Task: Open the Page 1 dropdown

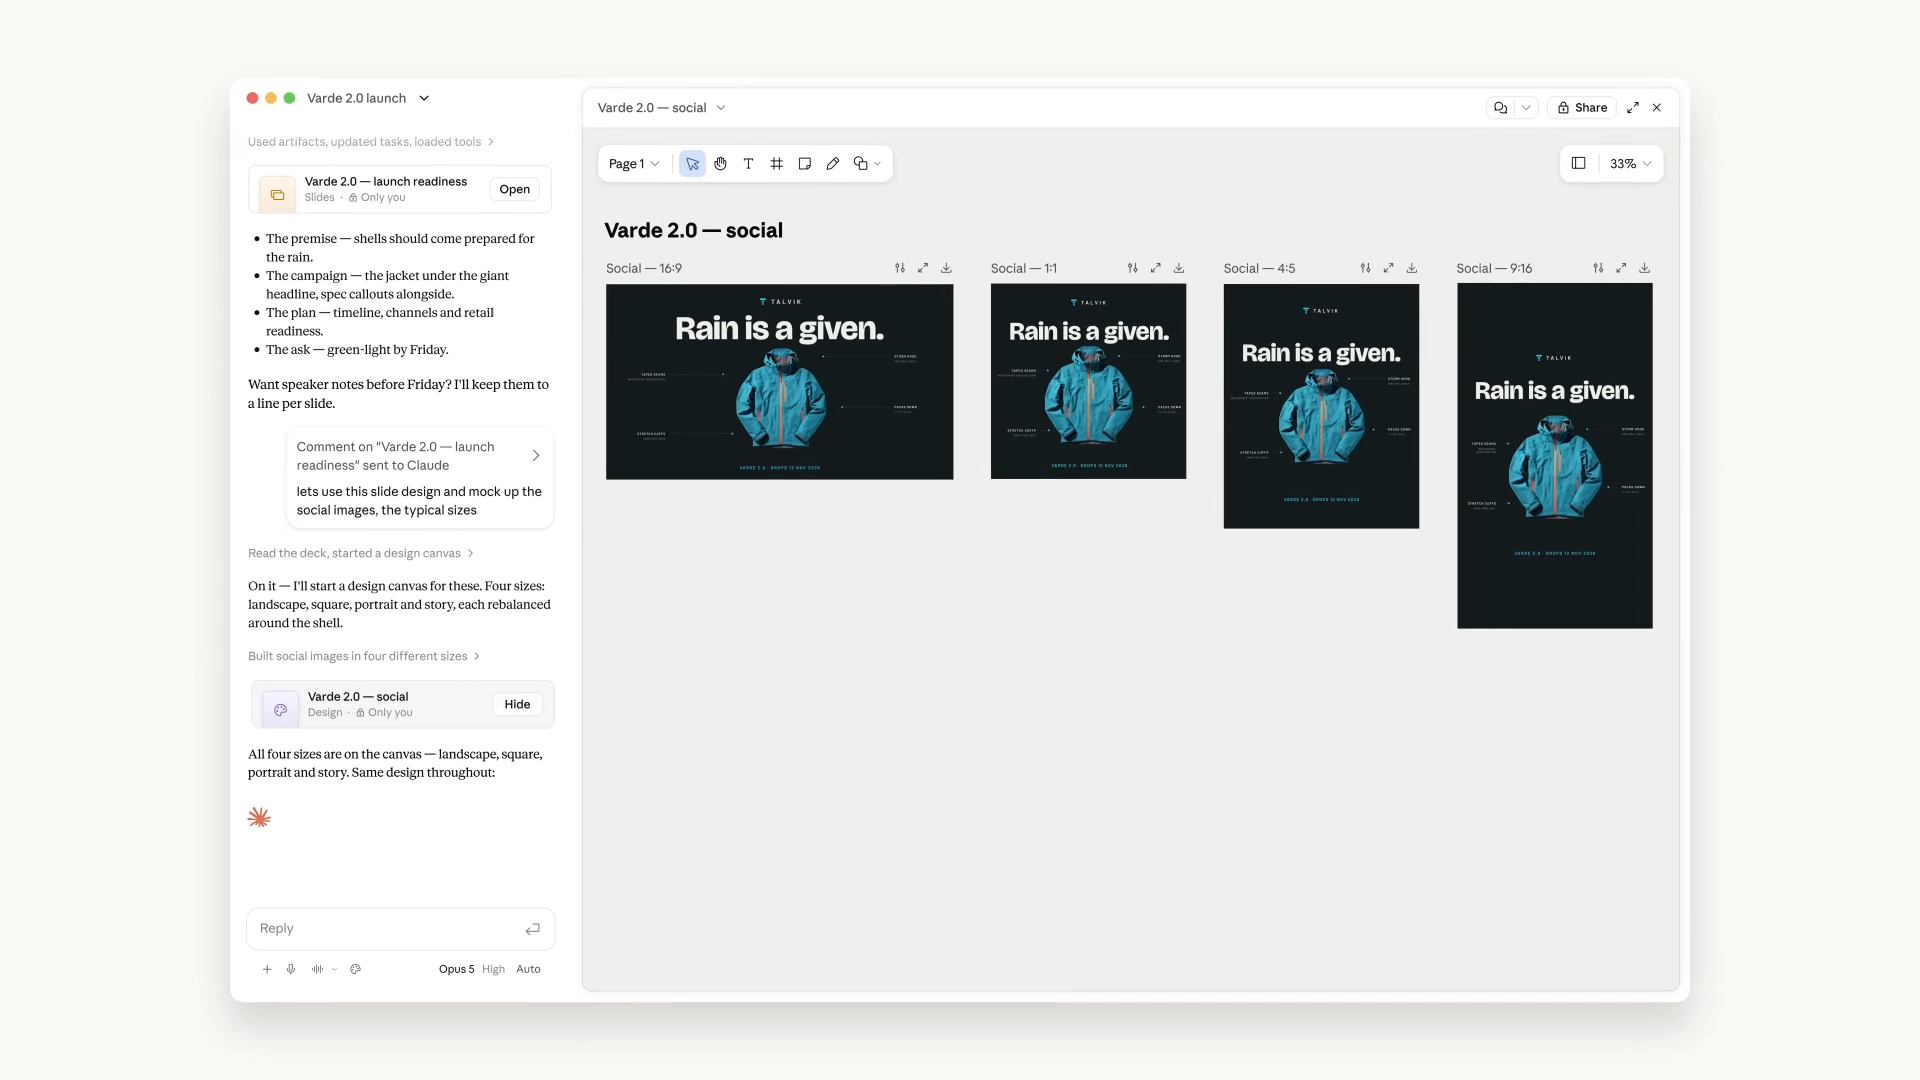Action: [634, 164]
